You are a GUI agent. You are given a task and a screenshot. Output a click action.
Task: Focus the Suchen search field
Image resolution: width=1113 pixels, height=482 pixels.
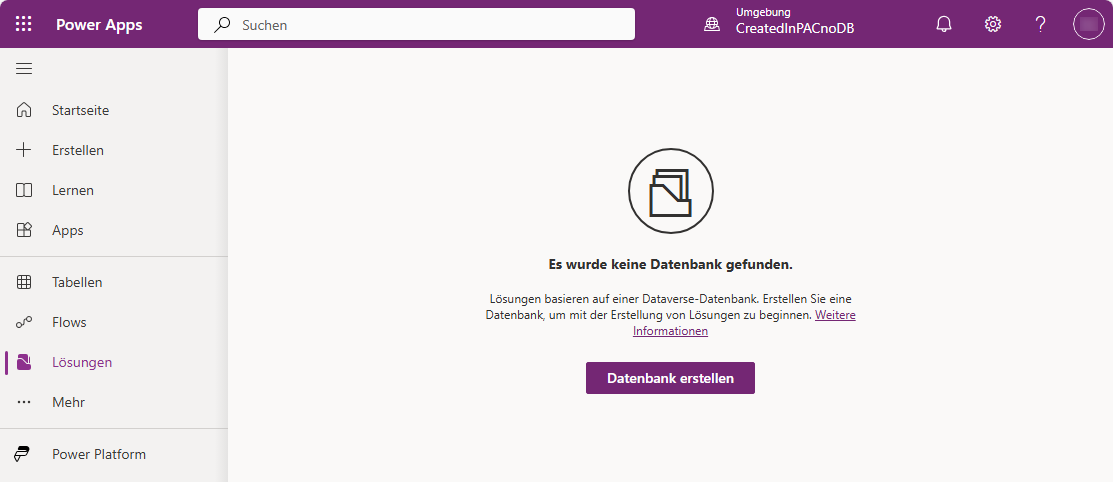coord(416,24)
